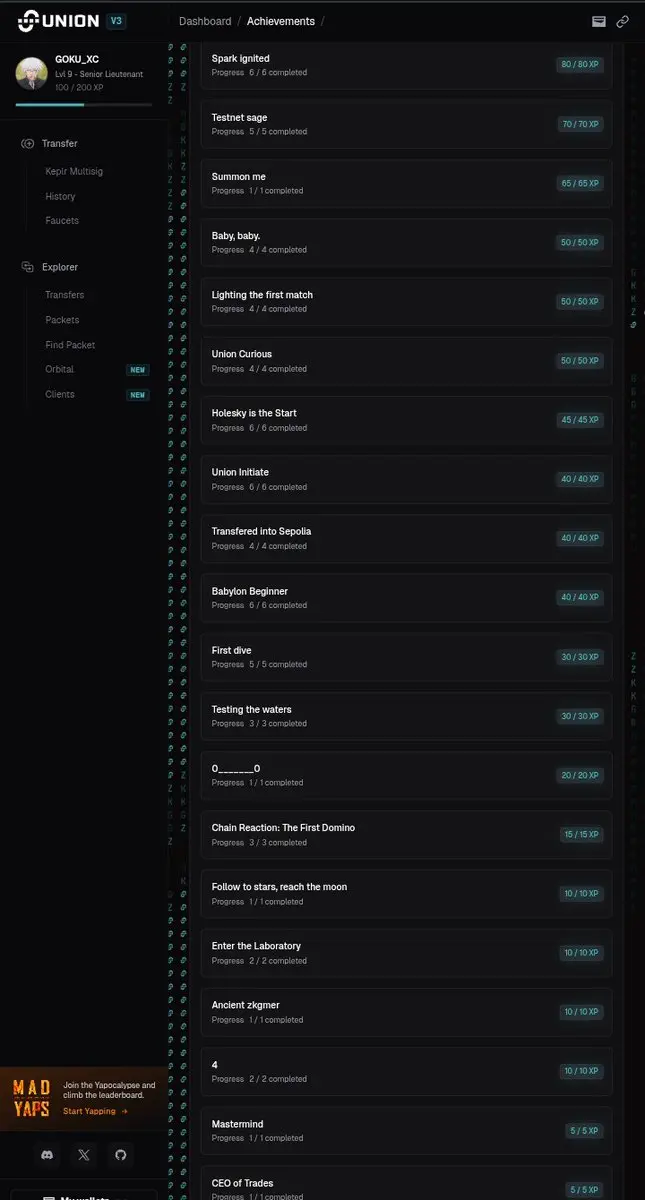Expand the Testnet sage achievement card
Screen dimensions: 645x1200
tap(406, 124)
